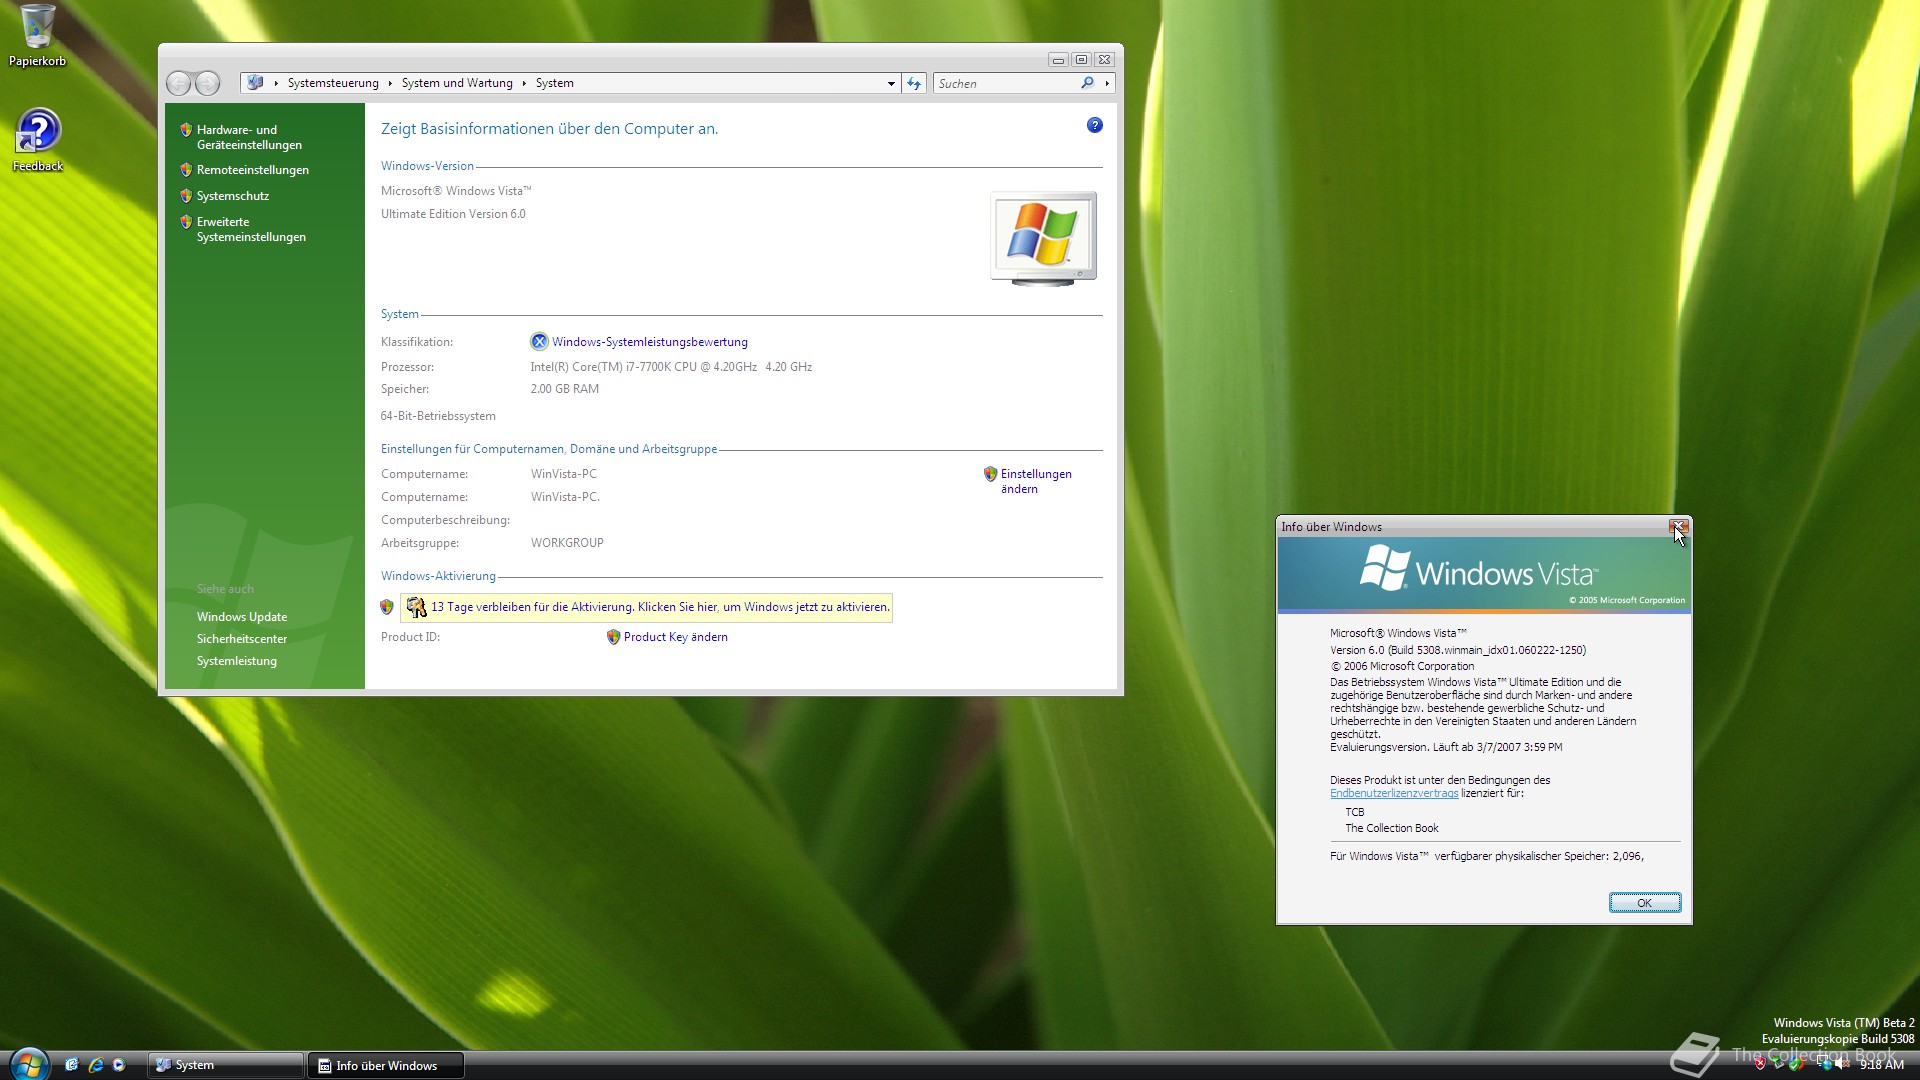Open Hardware- und Geräteeinstellungen
1920x1080 pixels.
[249, 137]
